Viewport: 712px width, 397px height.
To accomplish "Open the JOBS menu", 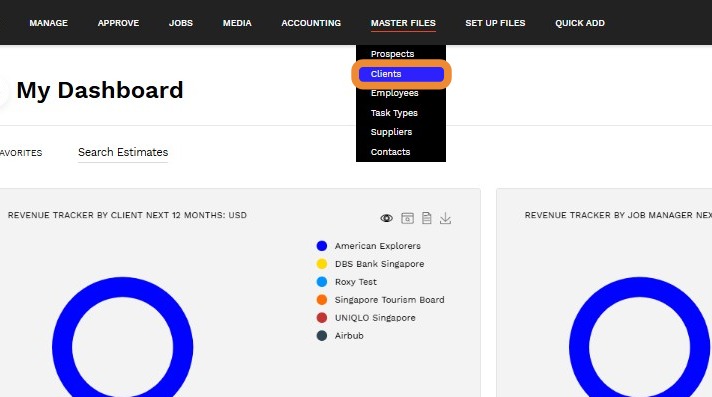I will pyautogui.click(x=181, y=23).
